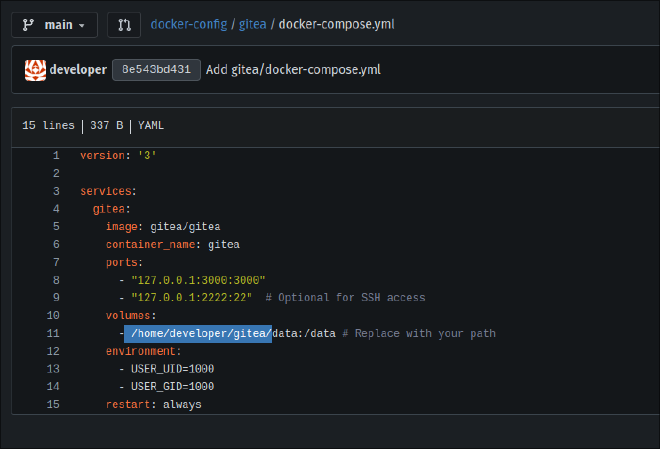Select line number 1
The height and width of the screenshot is (449, 660).
[56, 156]
